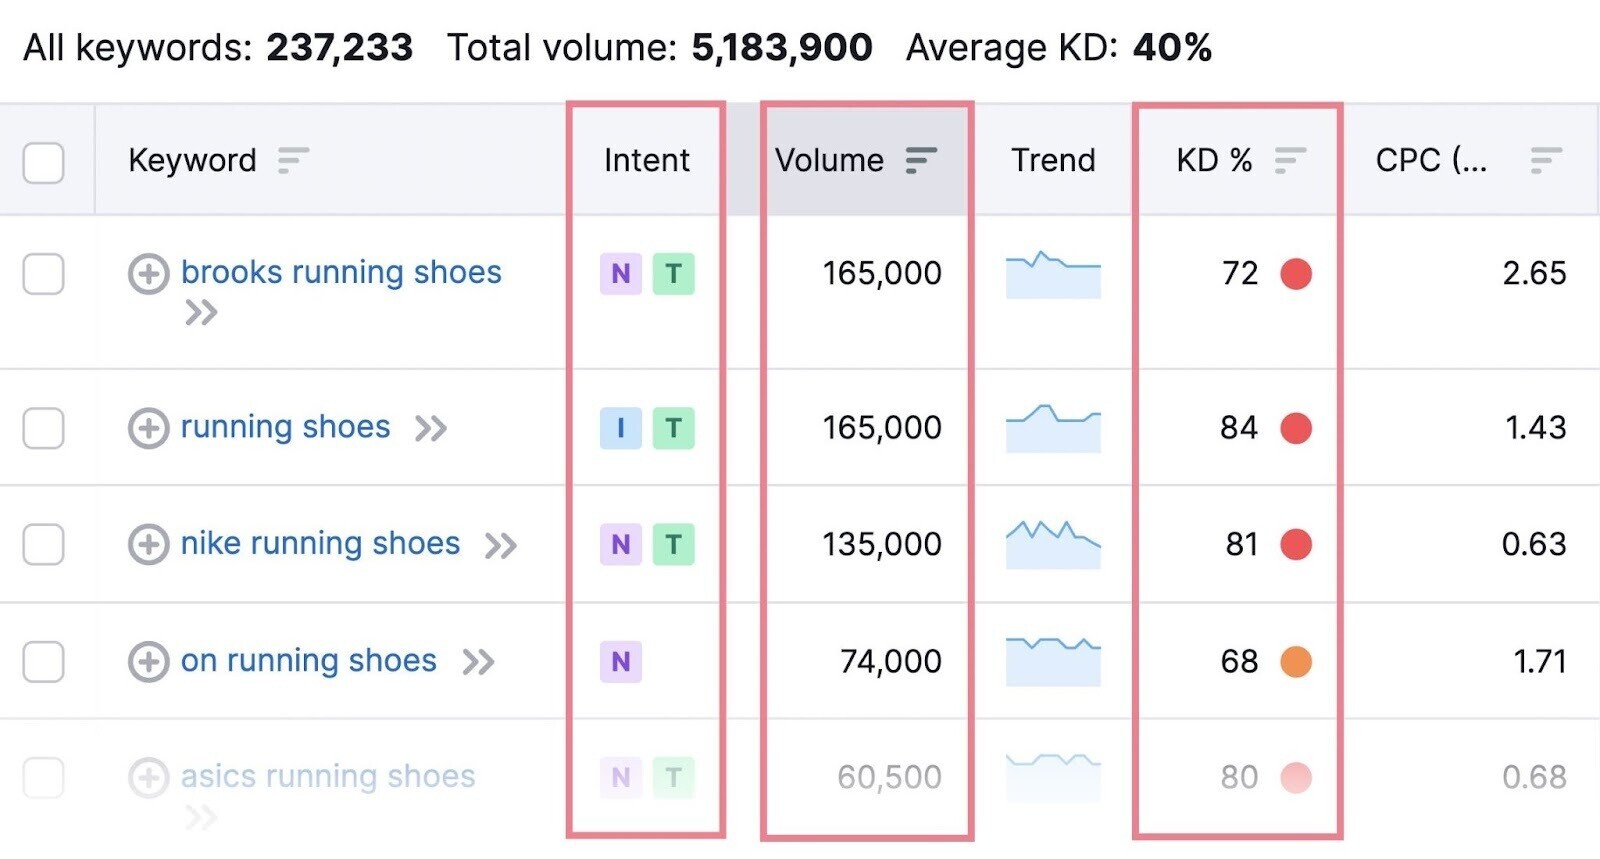Image resolution: width=1600 pixels, height=859 pixels.
Task: Sort by Keyword using its sort icon
Action: [x=293, y=160]
